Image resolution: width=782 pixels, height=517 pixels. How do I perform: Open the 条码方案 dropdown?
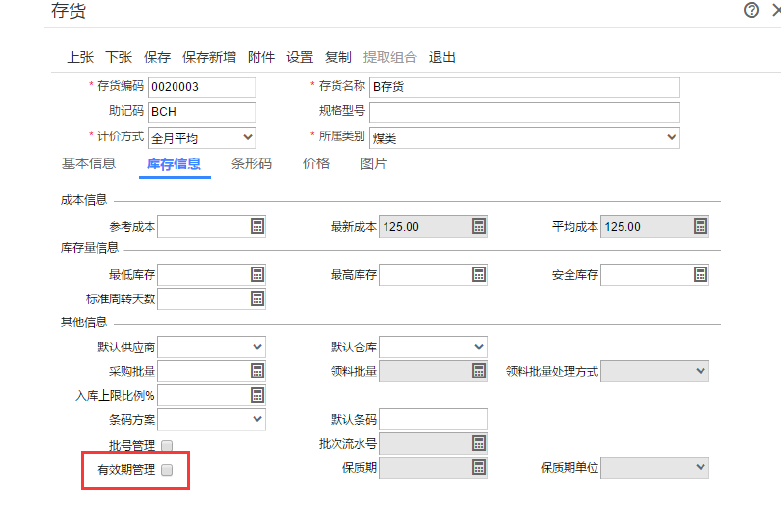pos(257,419)
